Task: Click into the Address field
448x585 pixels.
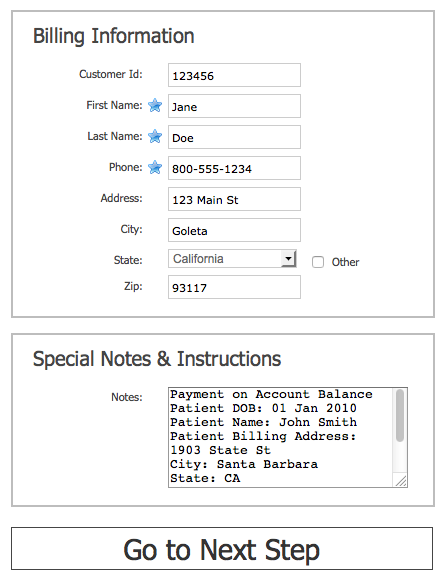Action: (x=234, y=199)
